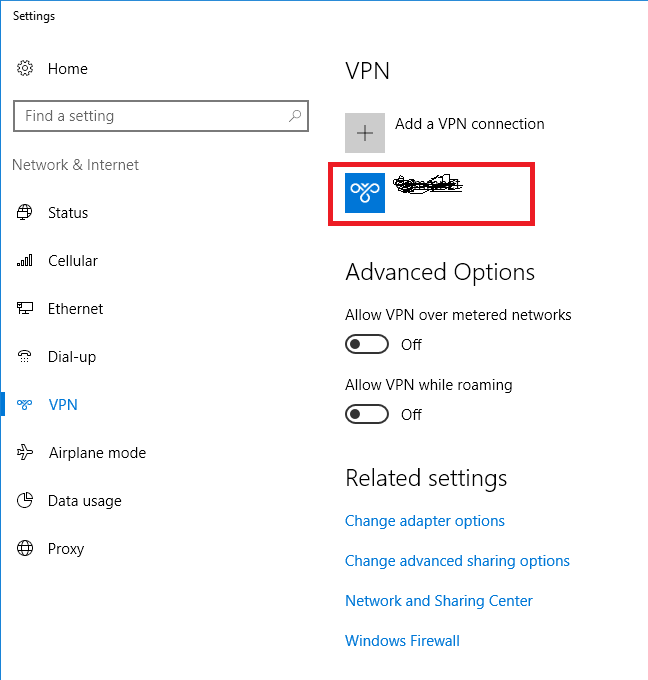Click the Proxy globe icon

[x=25, y=549]
